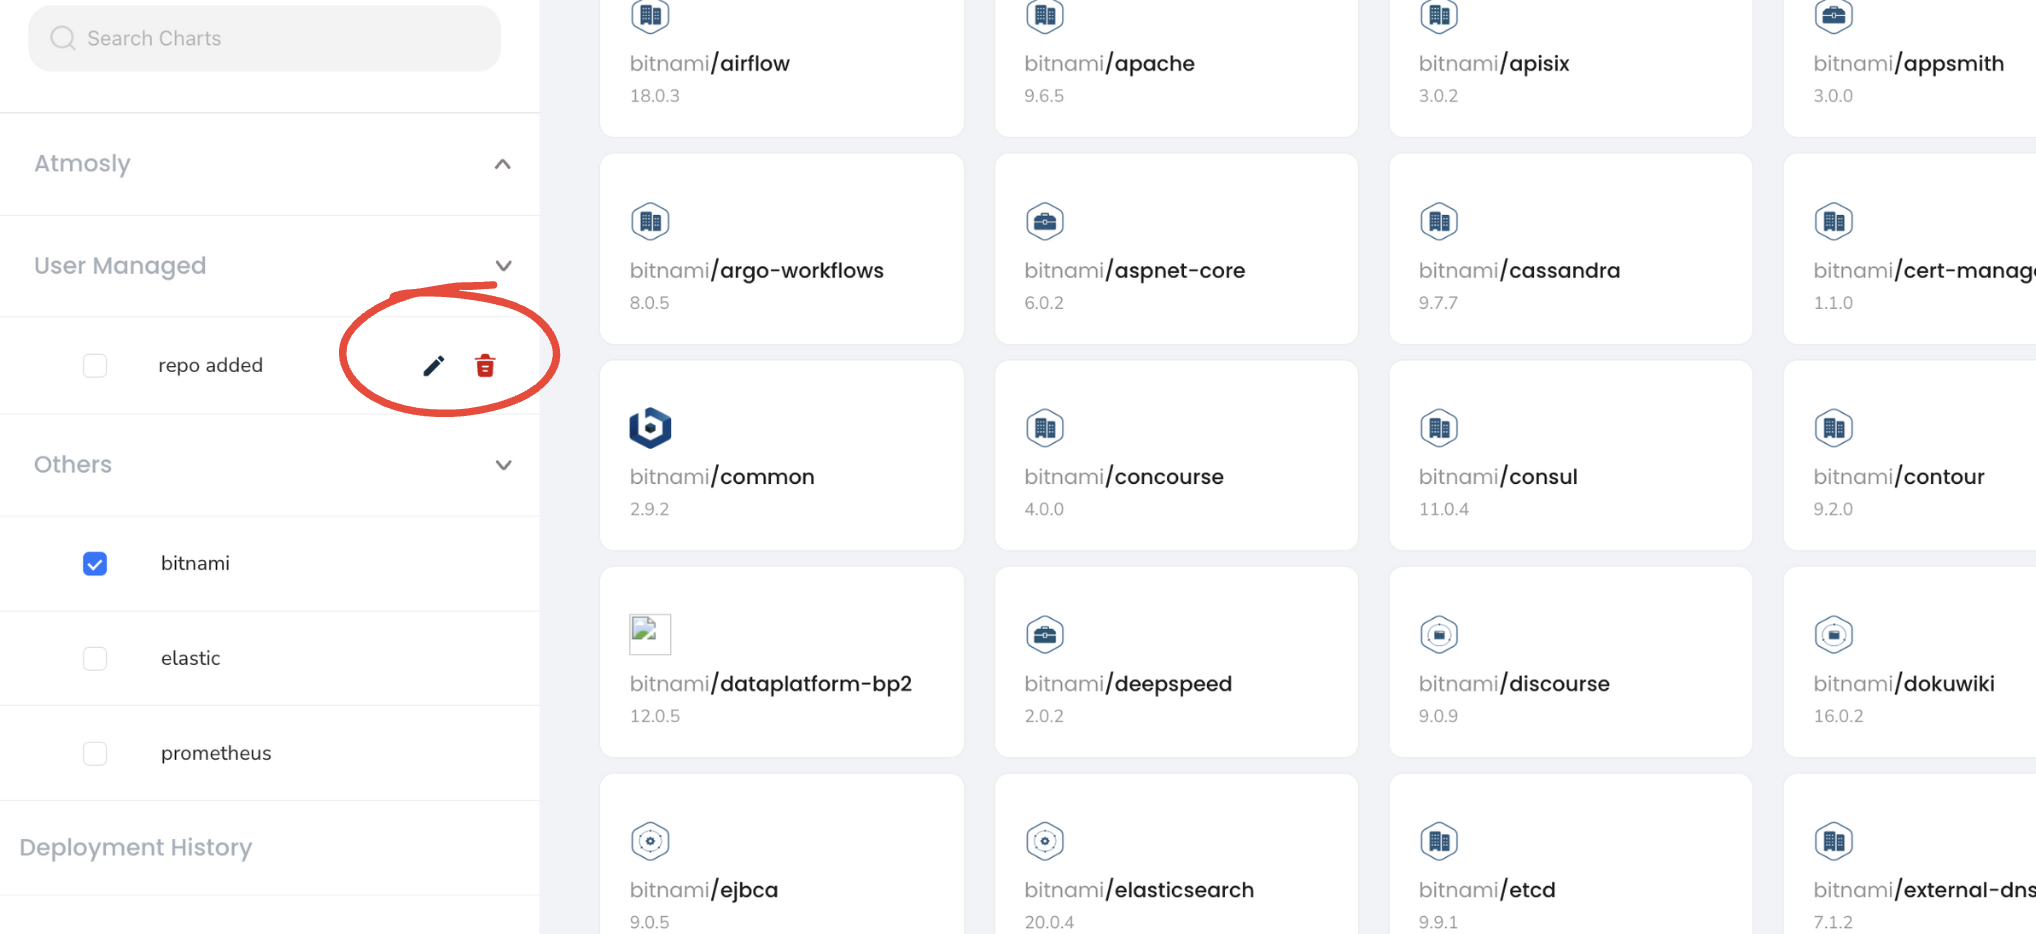The image size is (2036, 934).
Task: Delete repo added with the trash icon
Action: coord(485,366)
